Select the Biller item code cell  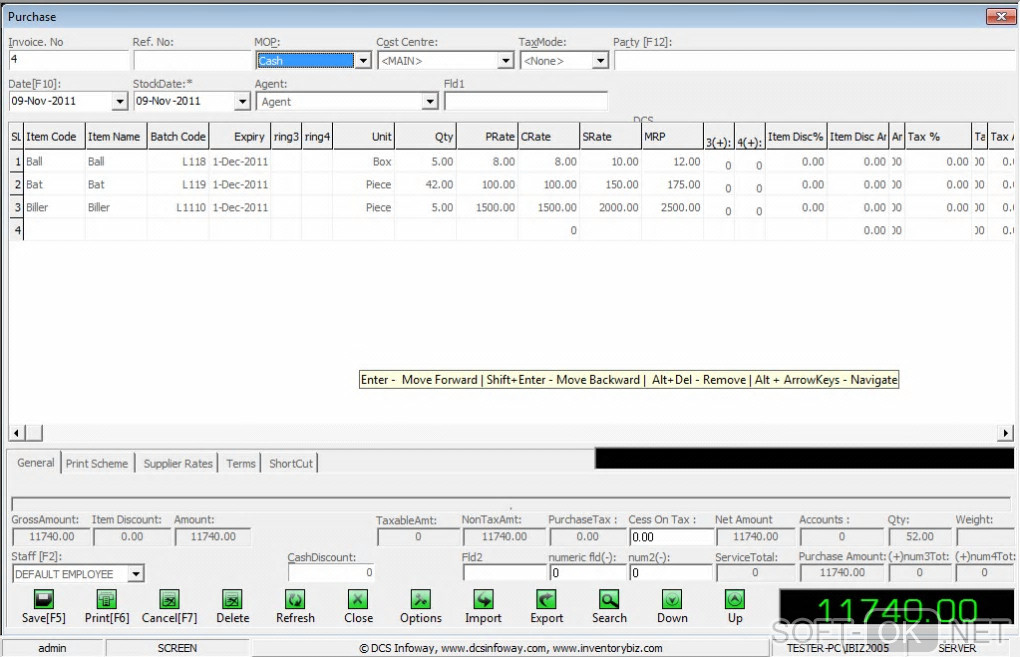53,207
